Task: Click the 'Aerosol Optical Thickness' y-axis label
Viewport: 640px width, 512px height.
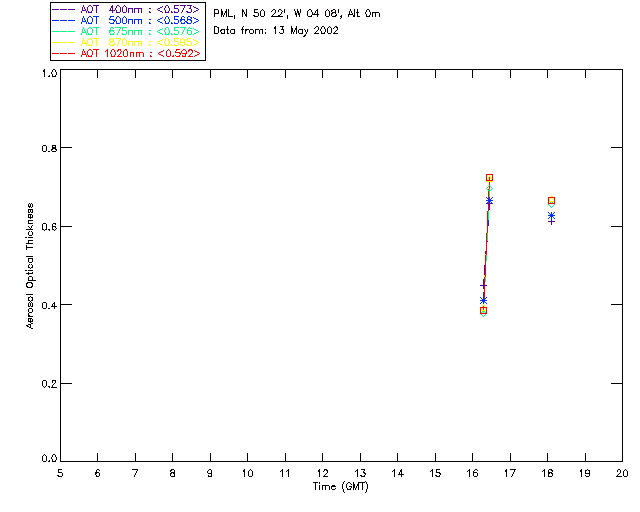Action: (x=30, y=266)
